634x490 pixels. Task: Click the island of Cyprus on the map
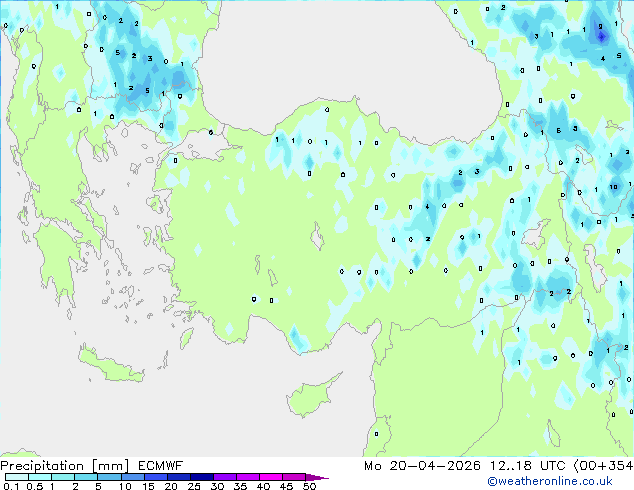pyautogui.click(x=309, y=397)
